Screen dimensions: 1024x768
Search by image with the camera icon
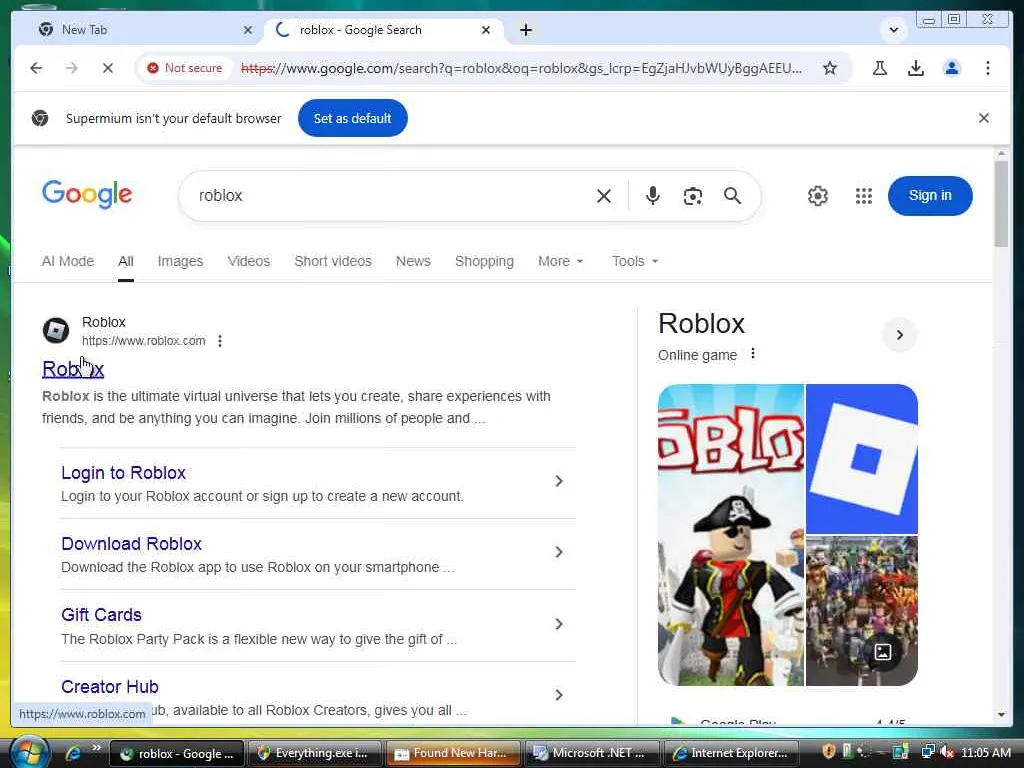tap(692, 196)
